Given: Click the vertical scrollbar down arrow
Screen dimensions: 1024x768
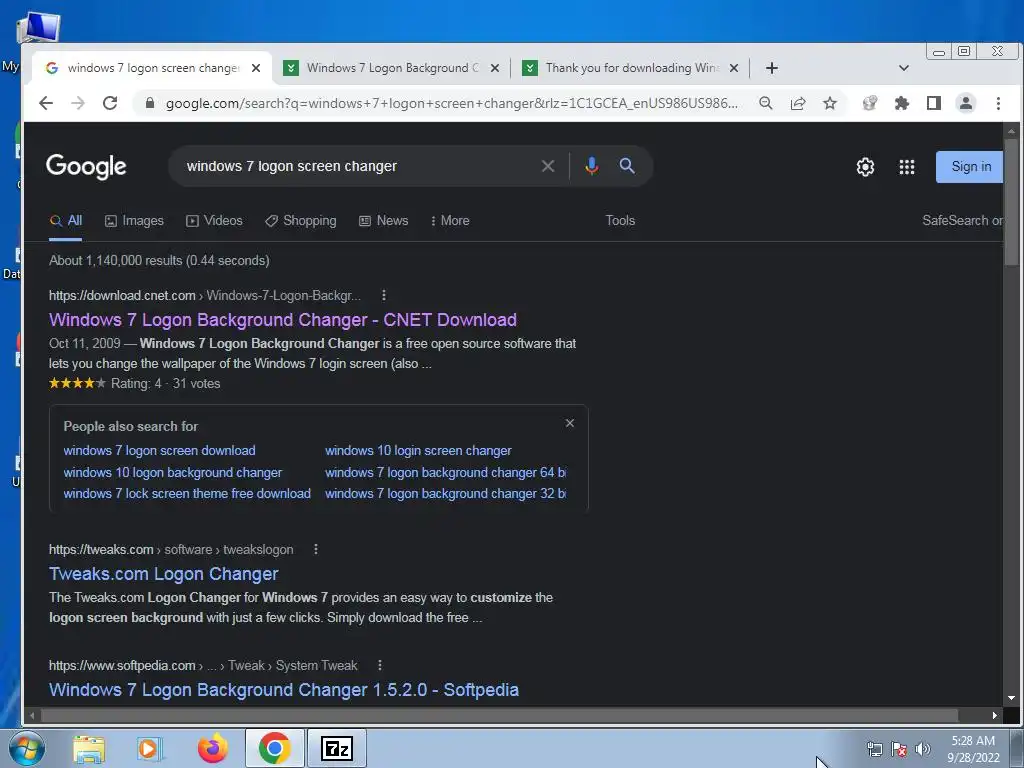Looking at the screenshot, I should click(x=1011, y=698).
